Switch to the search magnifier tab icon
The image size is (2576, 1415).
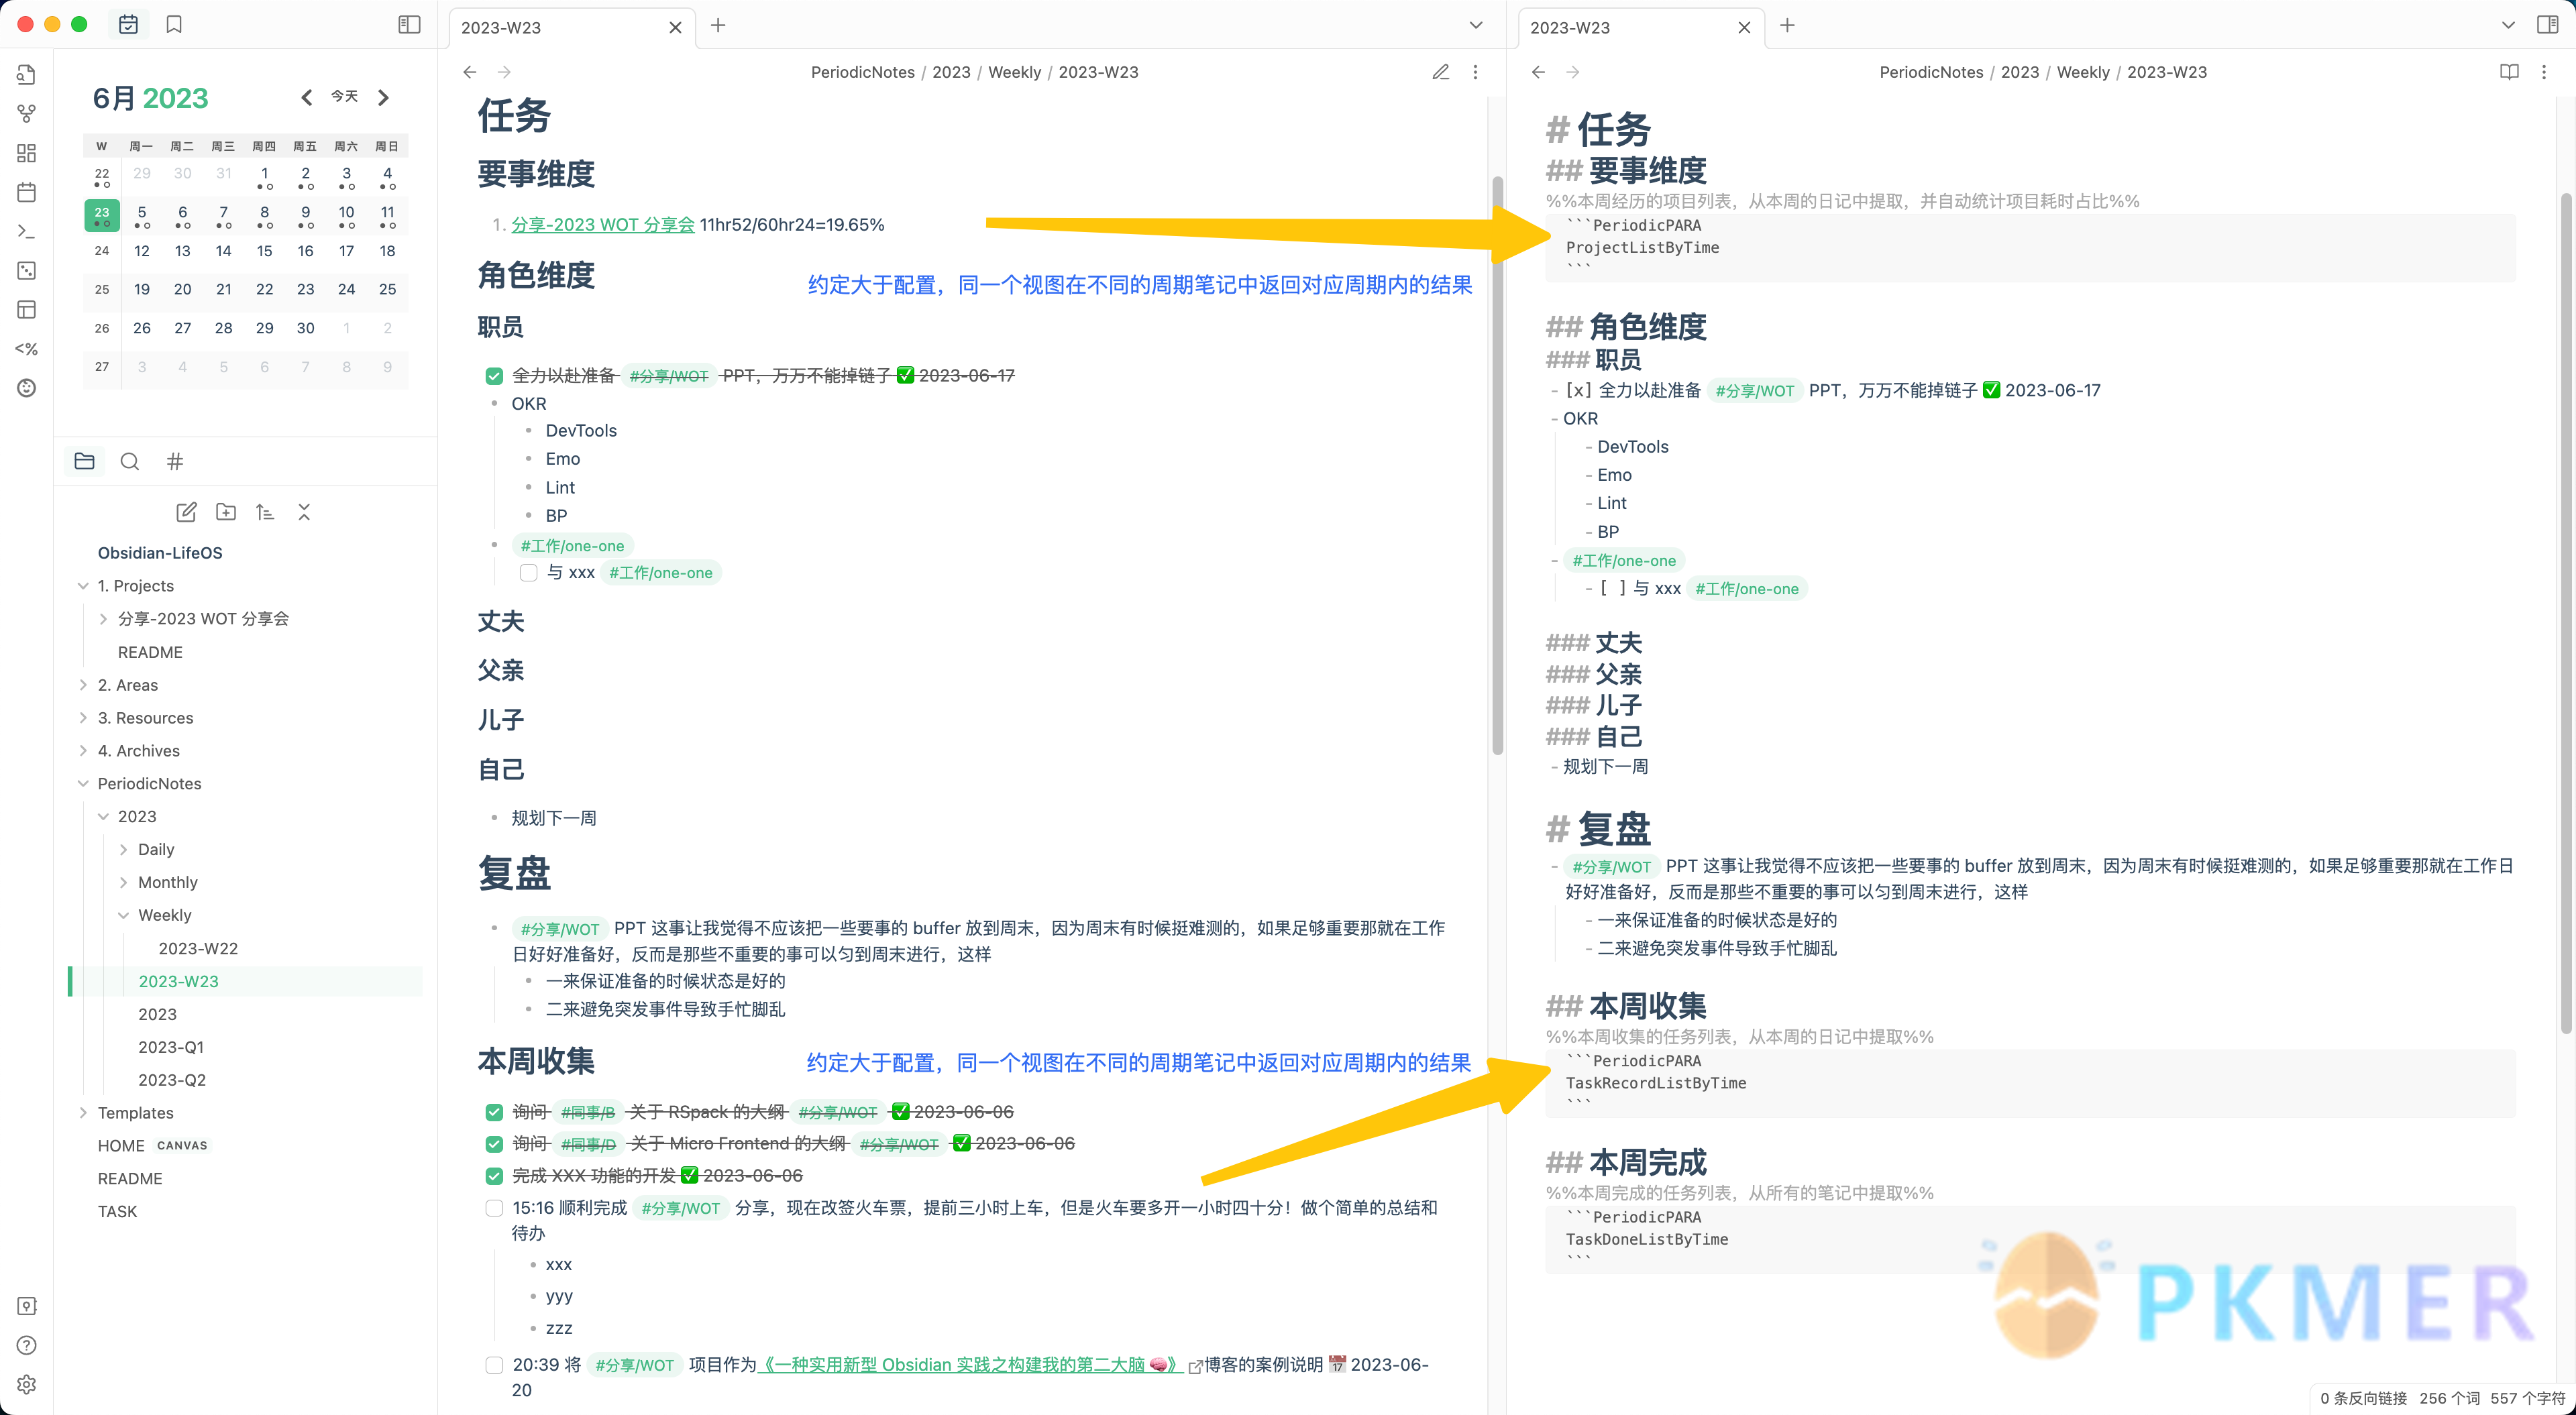[x=129, y=461]
